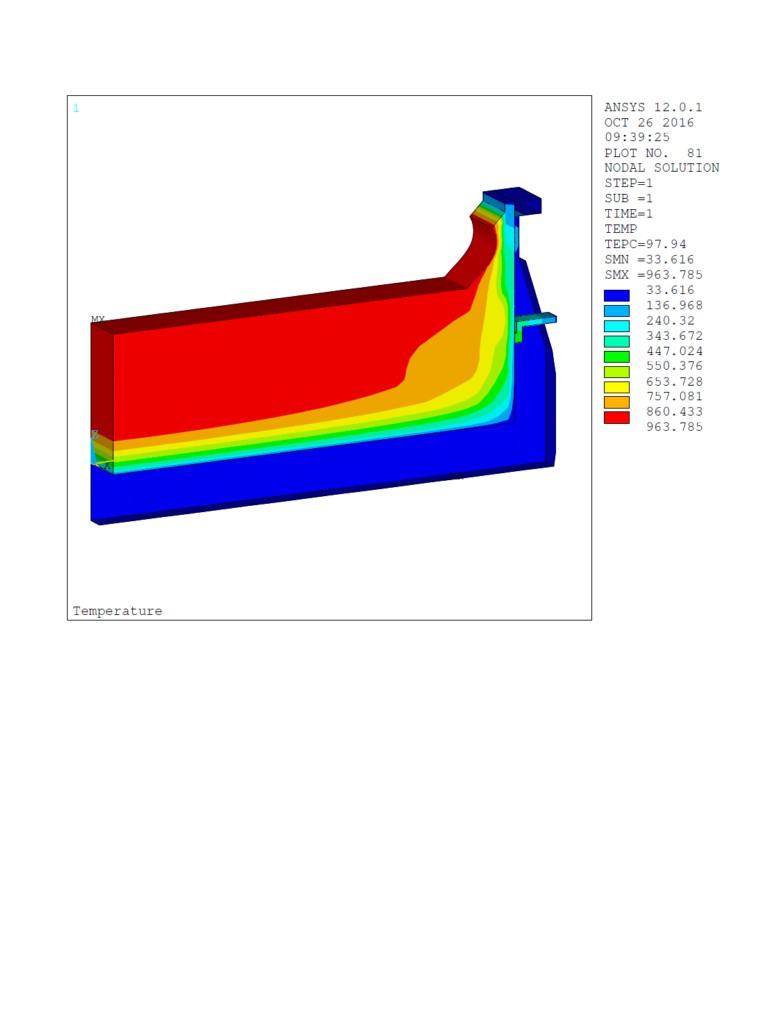Pick the teal 343.672 legend swatch
Viewport: 782px width, 1012px height.
tap(616, 341)
